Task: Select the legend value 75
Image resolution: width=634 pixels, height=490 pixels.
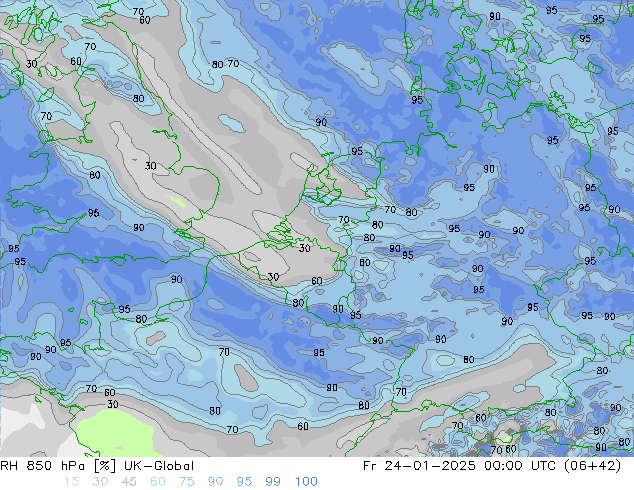Action: (186, 482)
